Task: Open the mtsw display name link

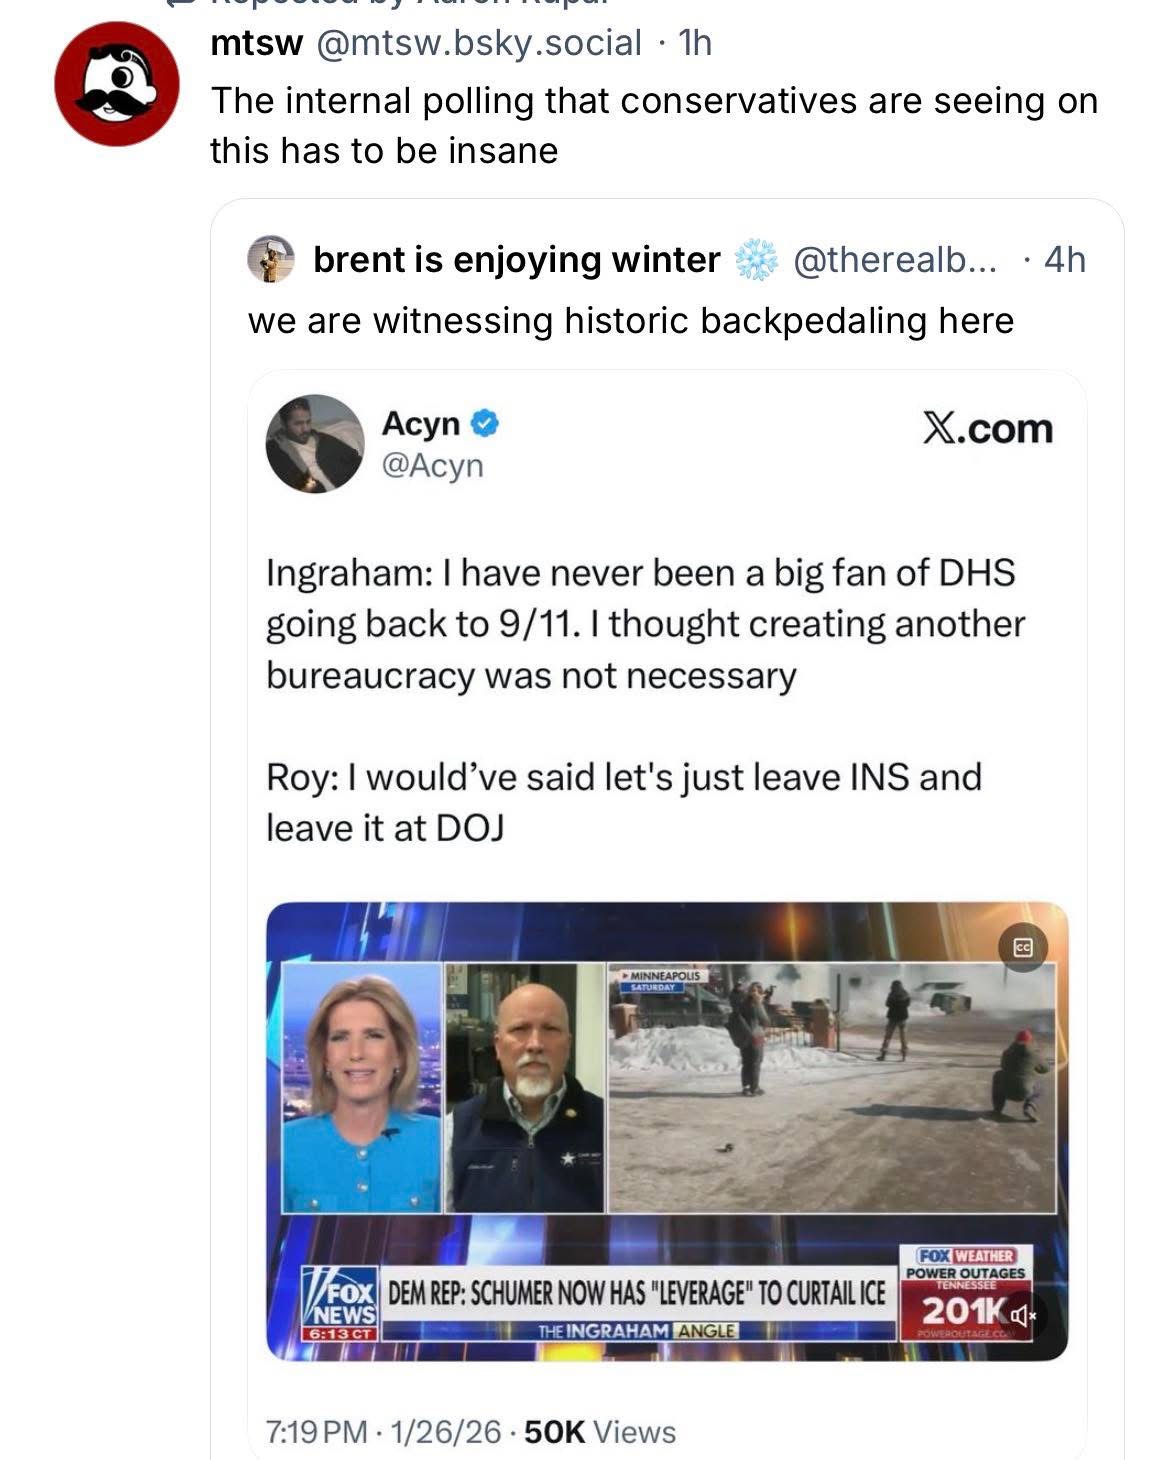Action: pos(256,43)
